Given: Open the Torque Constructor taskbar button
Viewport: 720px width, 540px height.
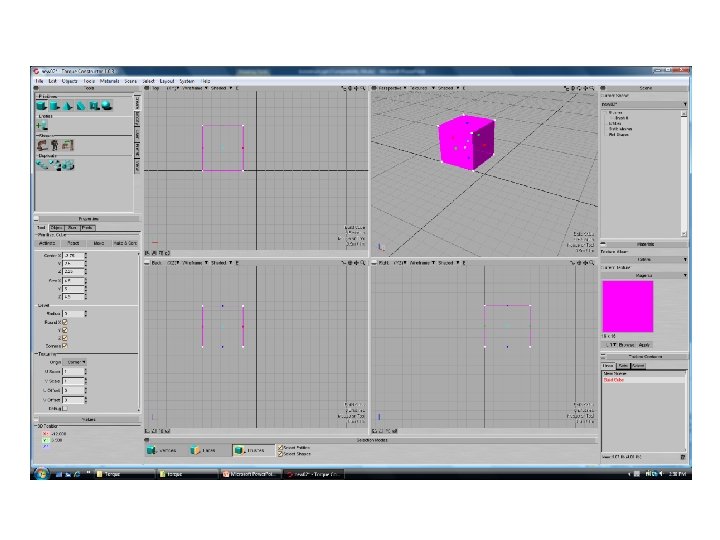Looking at the screenshot, I should click(x=314, y=474).
